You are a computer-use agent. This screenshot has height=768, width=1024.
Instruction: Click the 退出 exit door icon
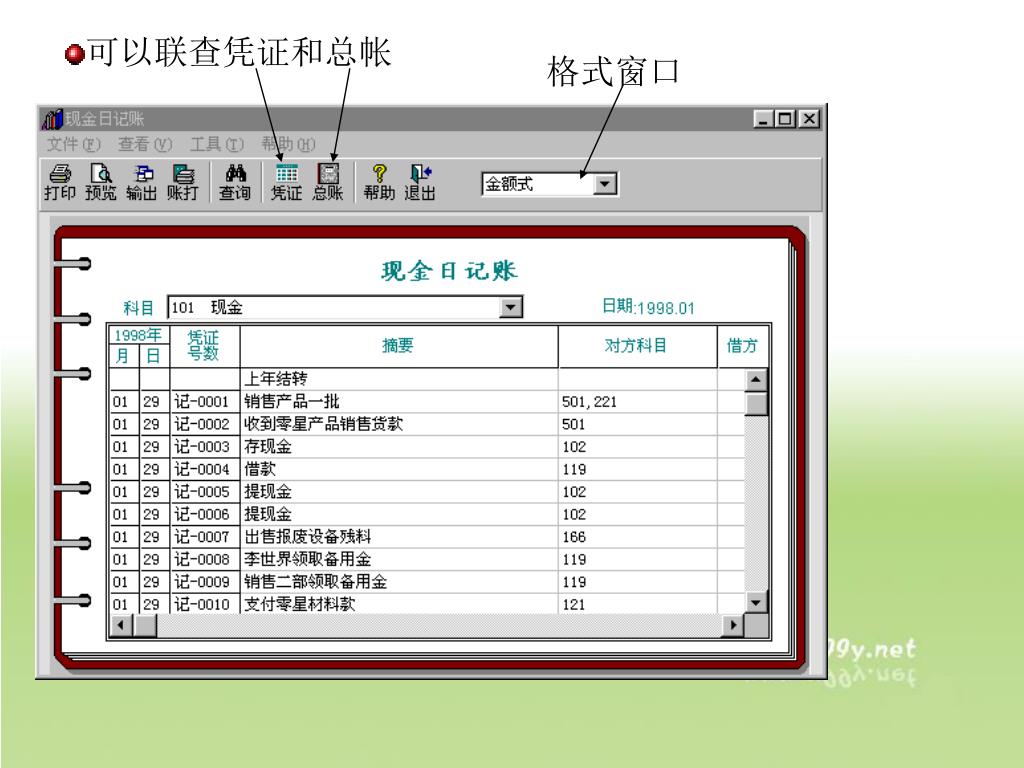pyautogui.click(x=420, y=182)
